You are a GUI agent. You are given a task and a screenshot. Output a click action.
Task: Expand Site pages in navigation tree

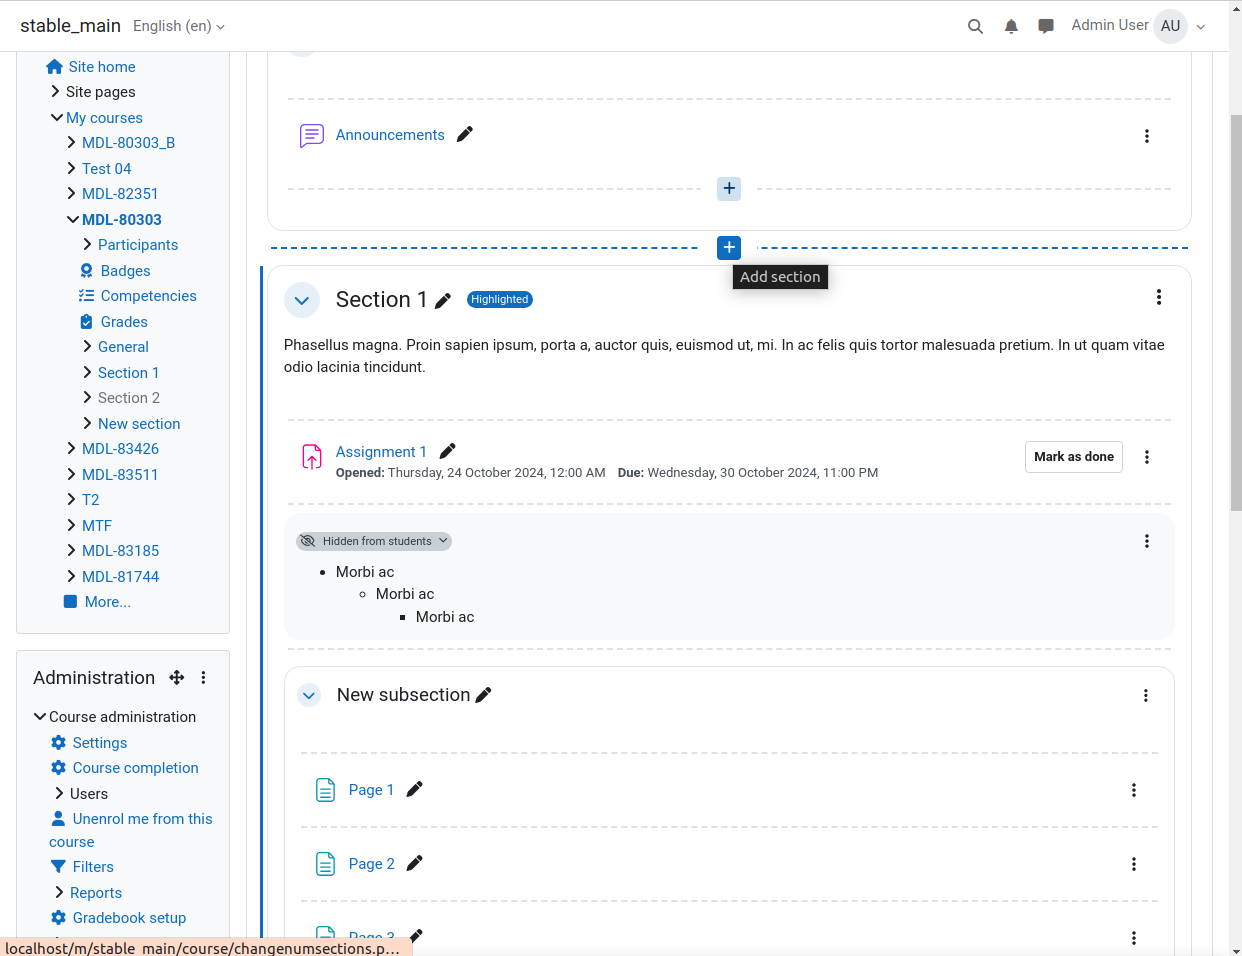pos(55,91)
